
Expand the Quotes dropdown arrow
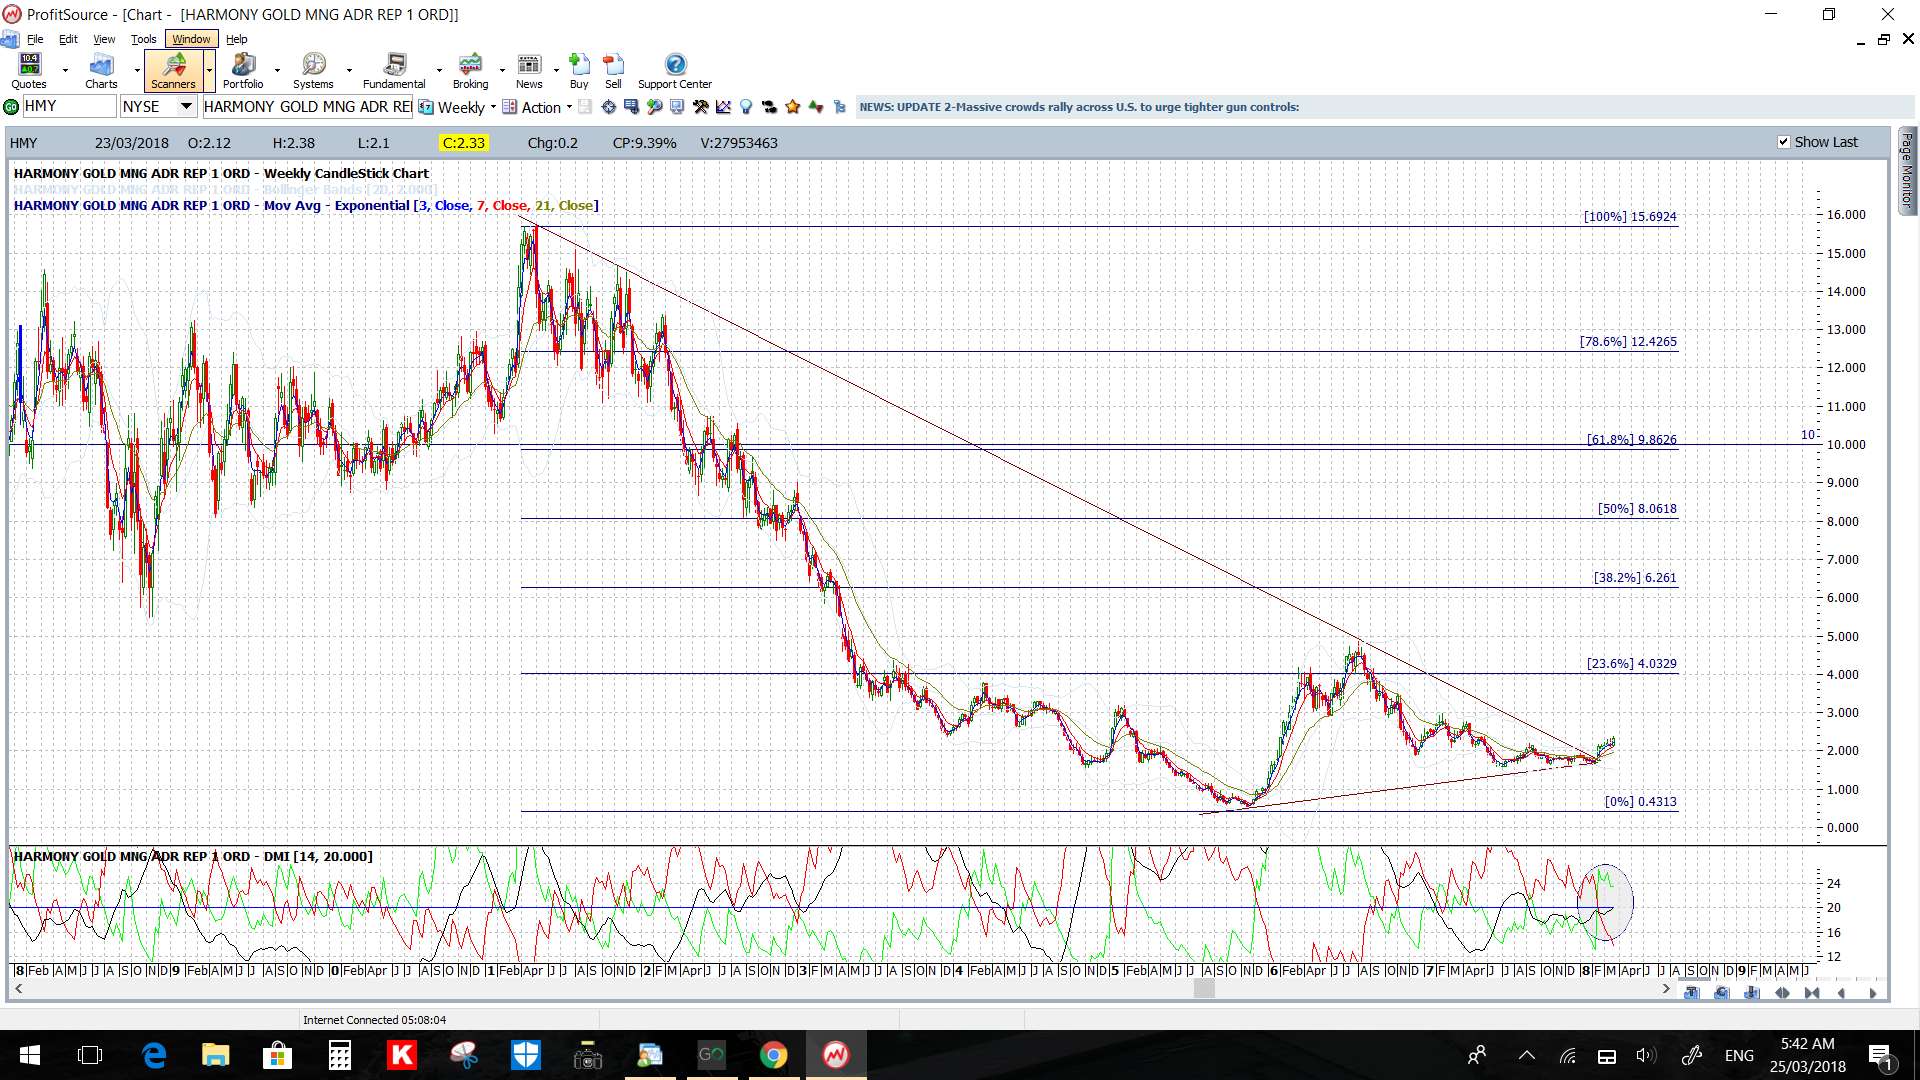(x=65, y=71)
